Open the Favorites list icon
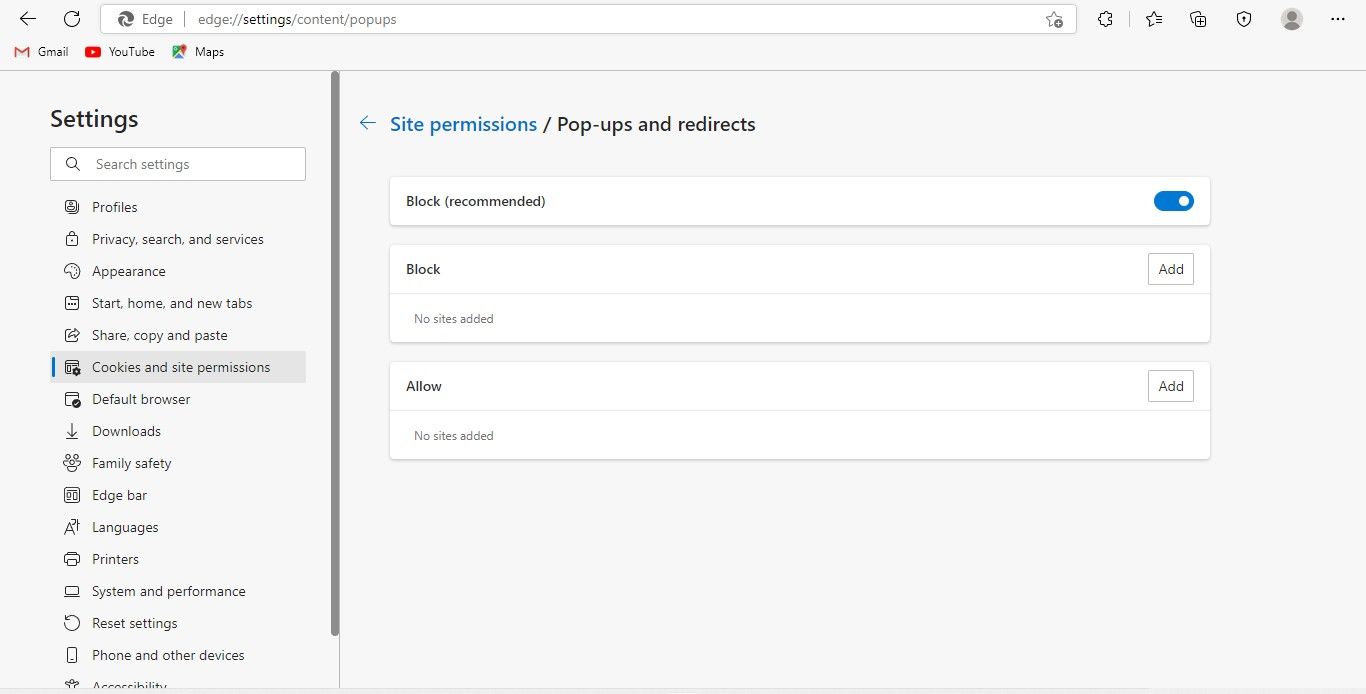1366x694 pixels. tap(1154, 19)
